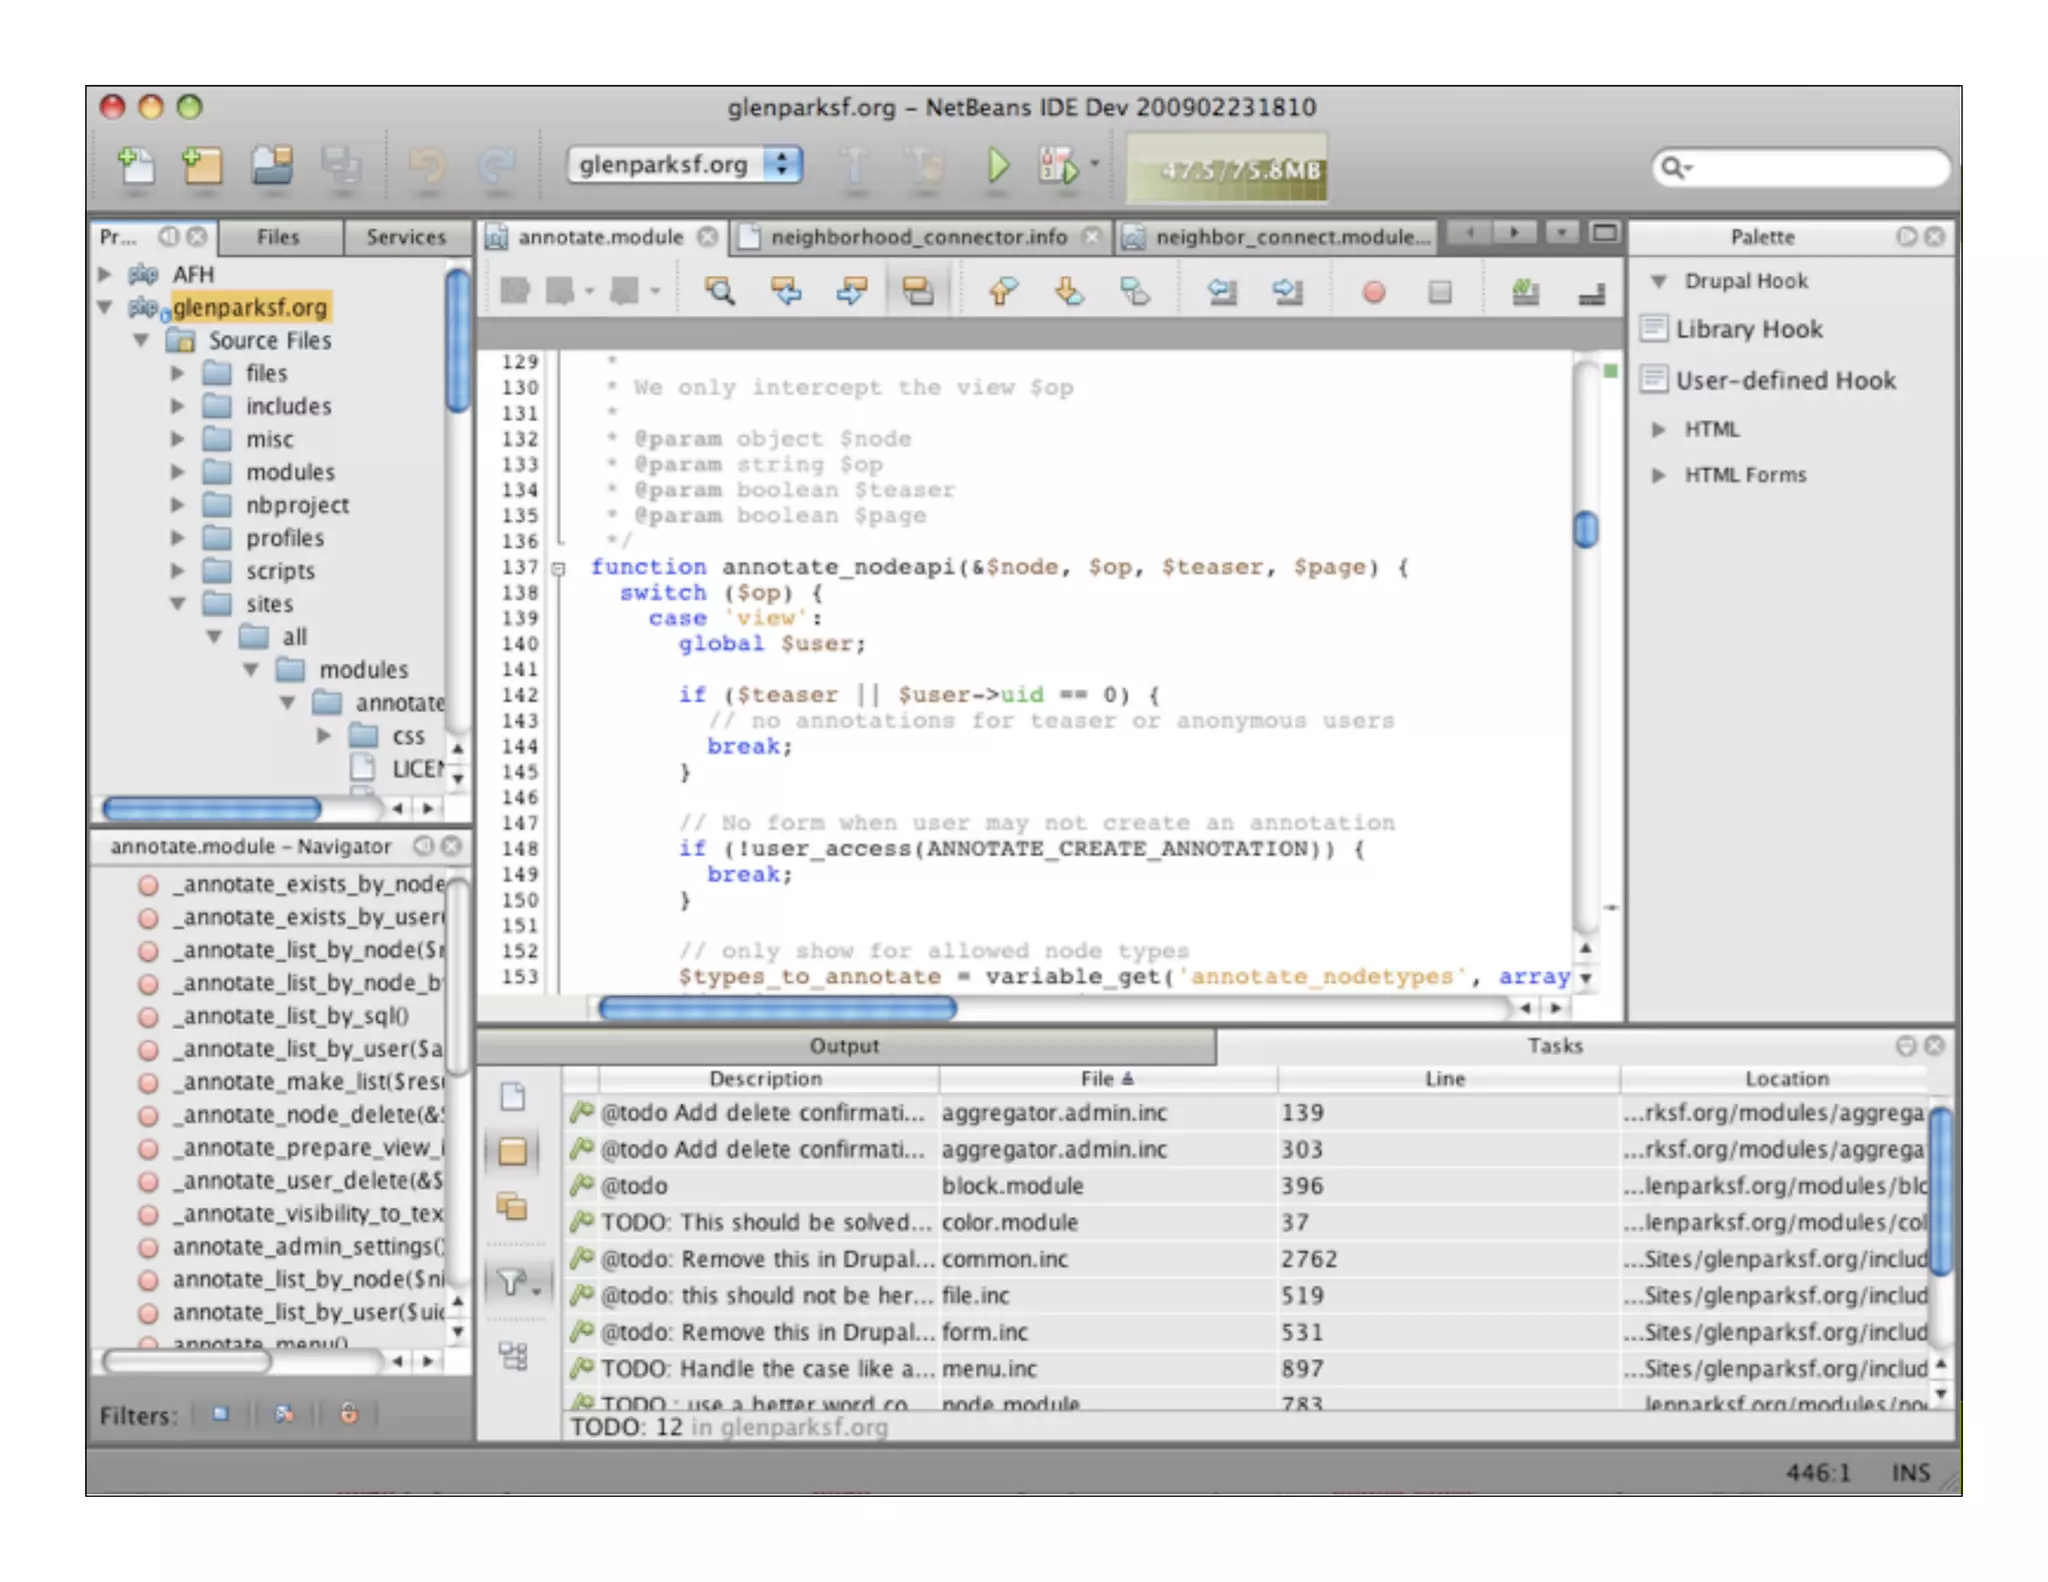The width and height of the screenshot is (2048, 1582).
Task: Click the editor horizontal scrollbar thumb
Action: (777, 1008)
